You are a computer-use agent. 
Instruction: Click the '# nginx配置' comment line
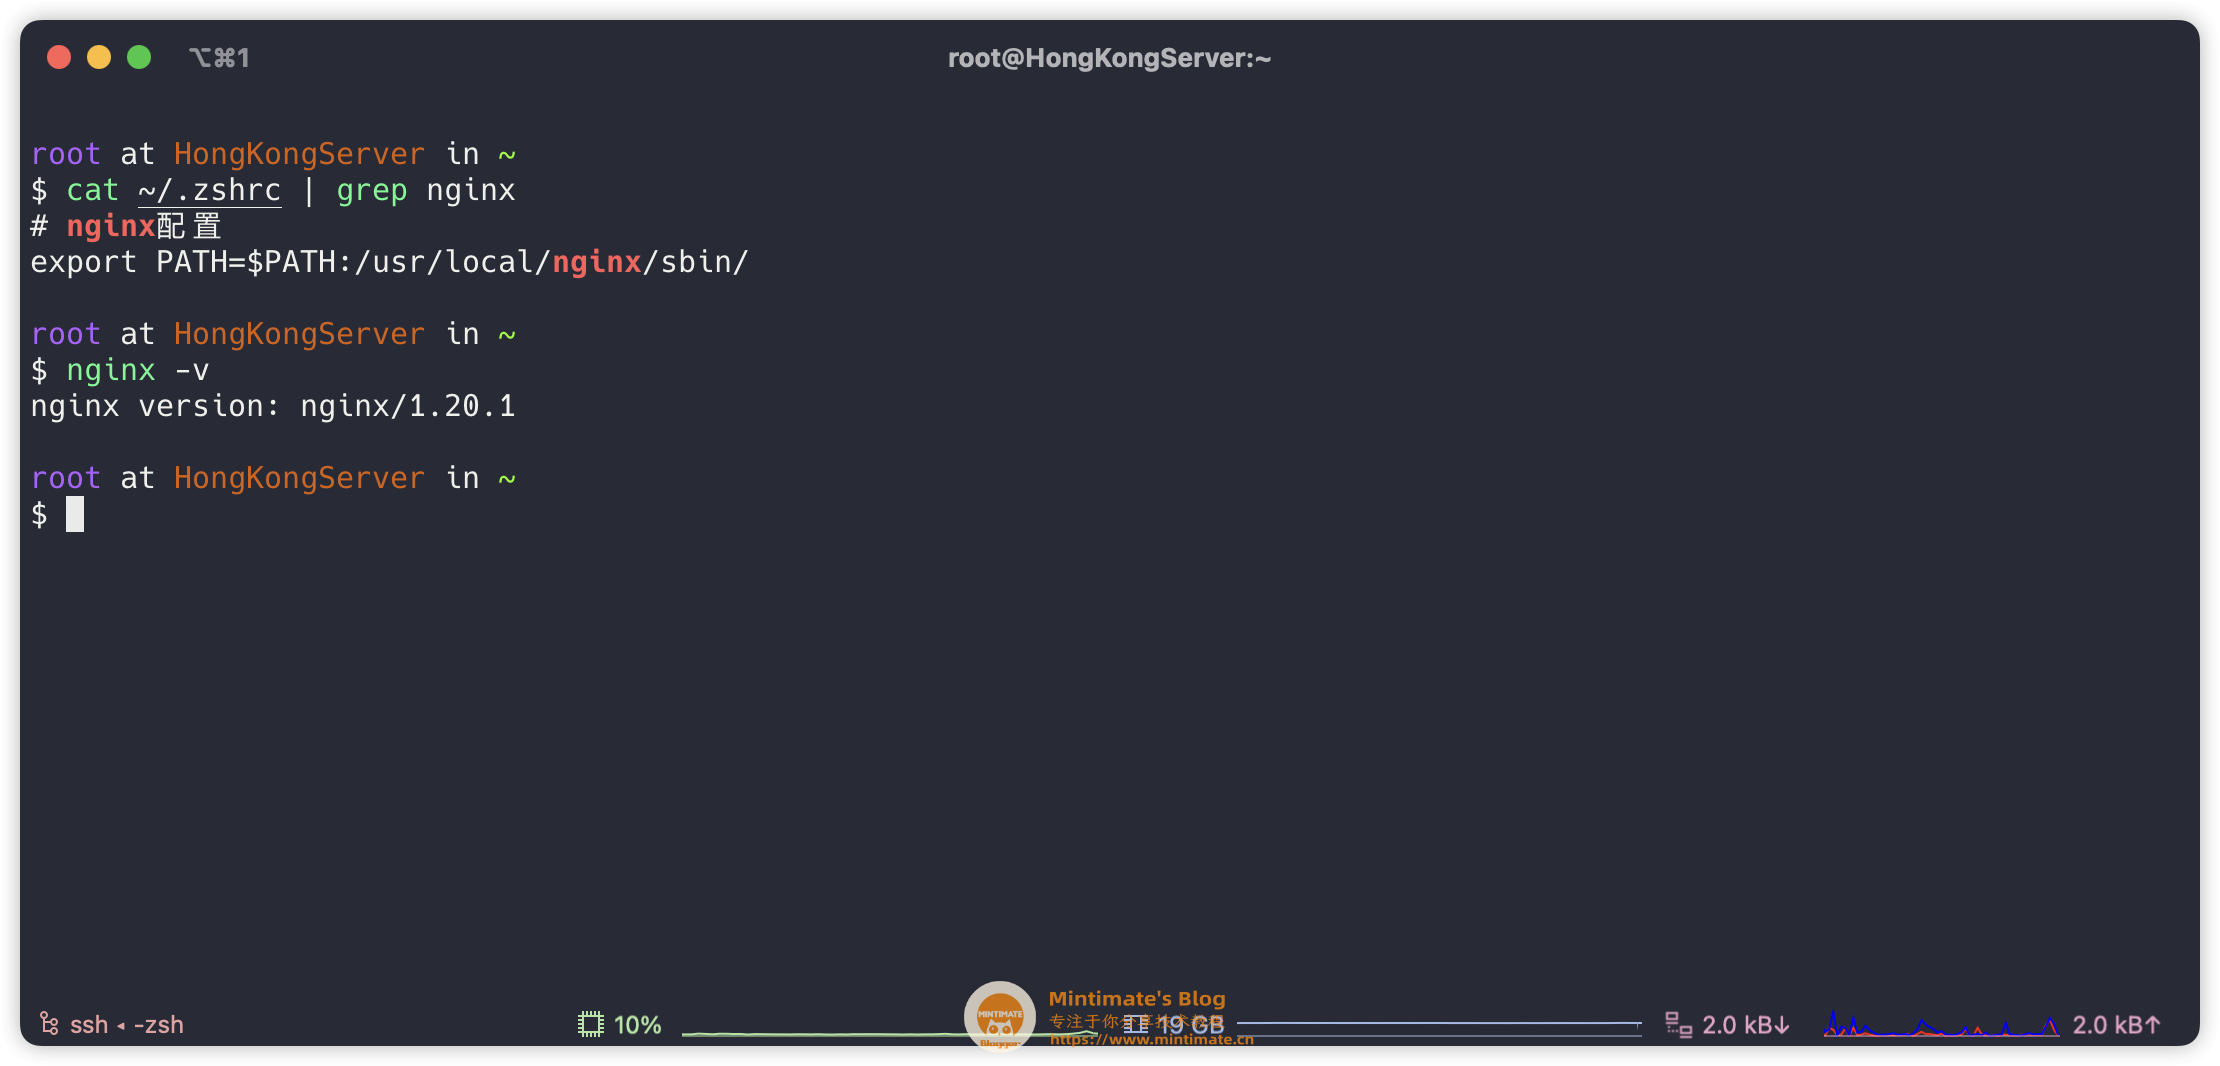tap(126, 226)
